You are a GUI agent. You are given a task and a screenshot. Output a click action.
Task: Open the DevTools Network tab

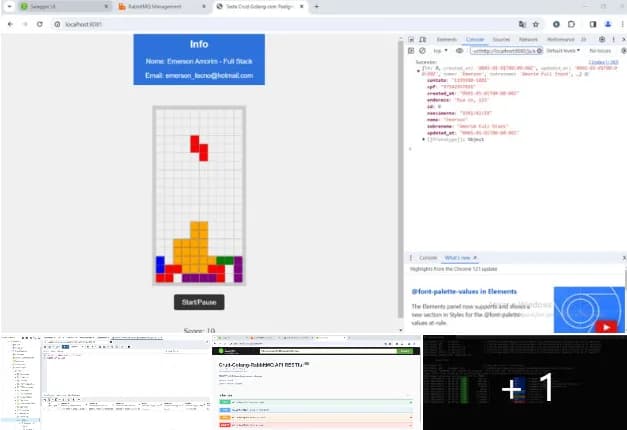pyautogui.click(x=528, y=39)
